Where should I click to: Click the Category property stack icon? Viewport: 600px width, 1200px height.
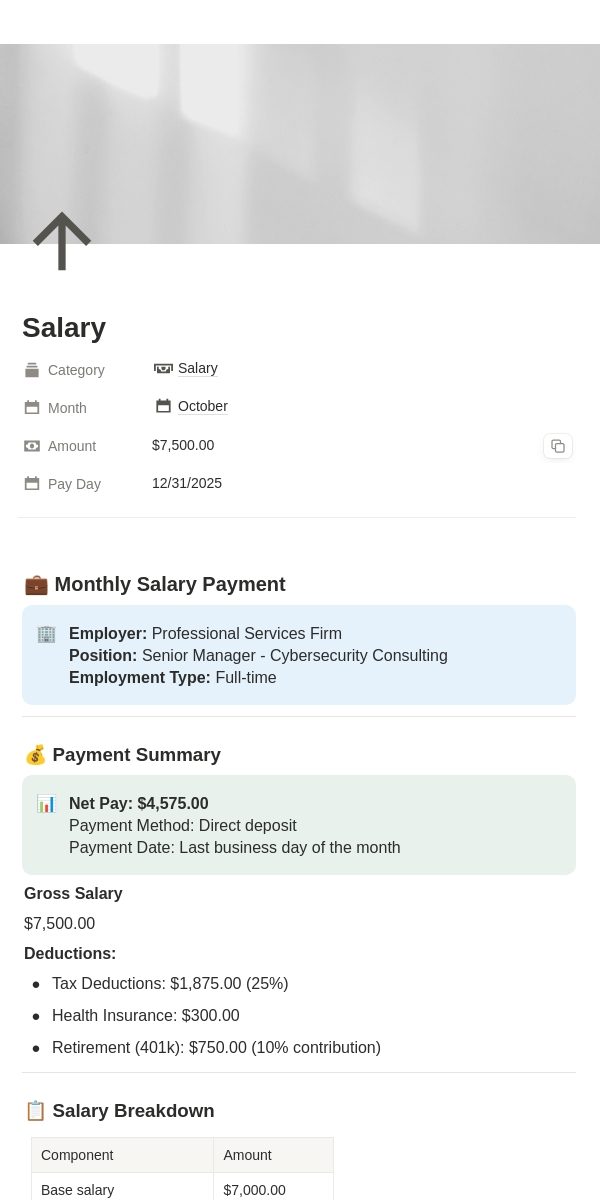(32, 370)
